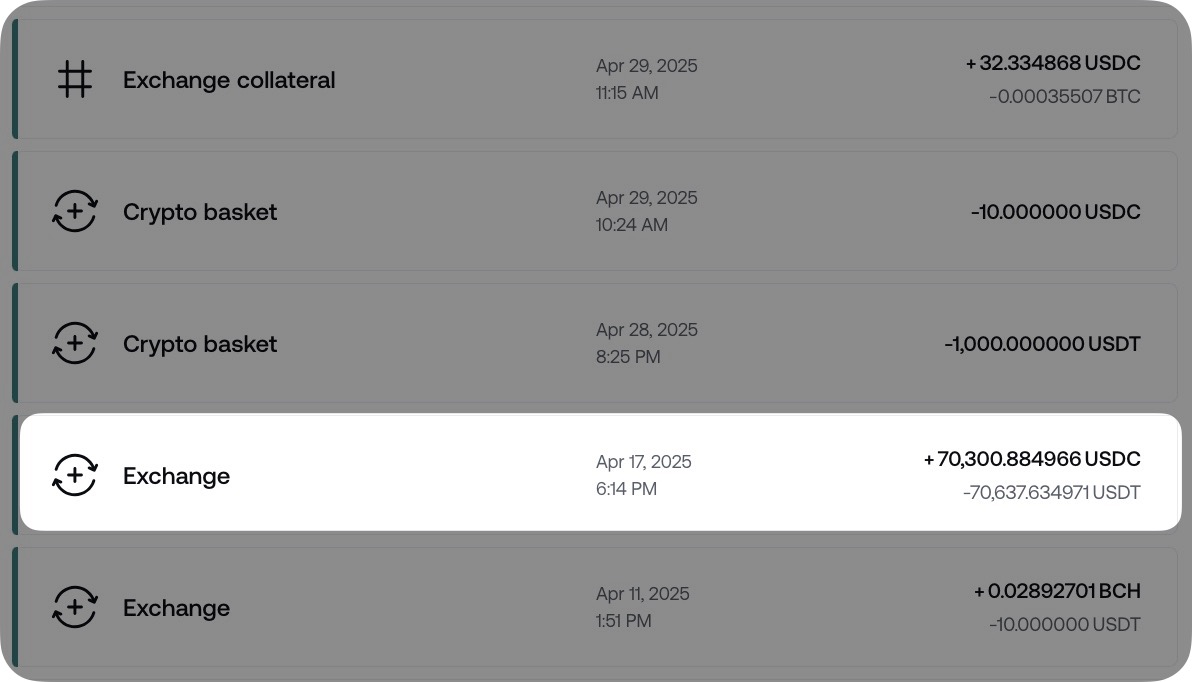Click the Apr 17, 2025 date
Viewport: 1192px width, 682px height.
tap(643, 462)
